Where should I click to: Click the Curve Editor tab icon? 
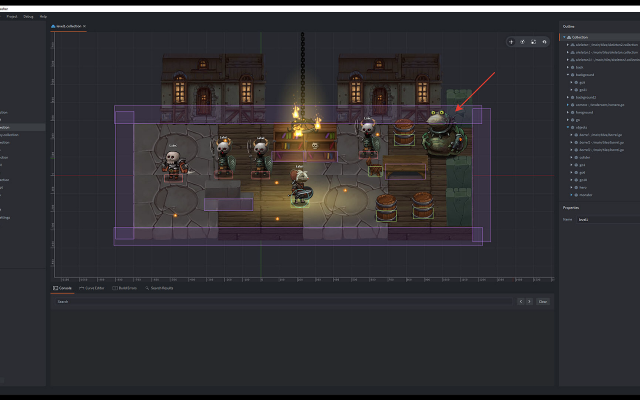tap(82, 288)
